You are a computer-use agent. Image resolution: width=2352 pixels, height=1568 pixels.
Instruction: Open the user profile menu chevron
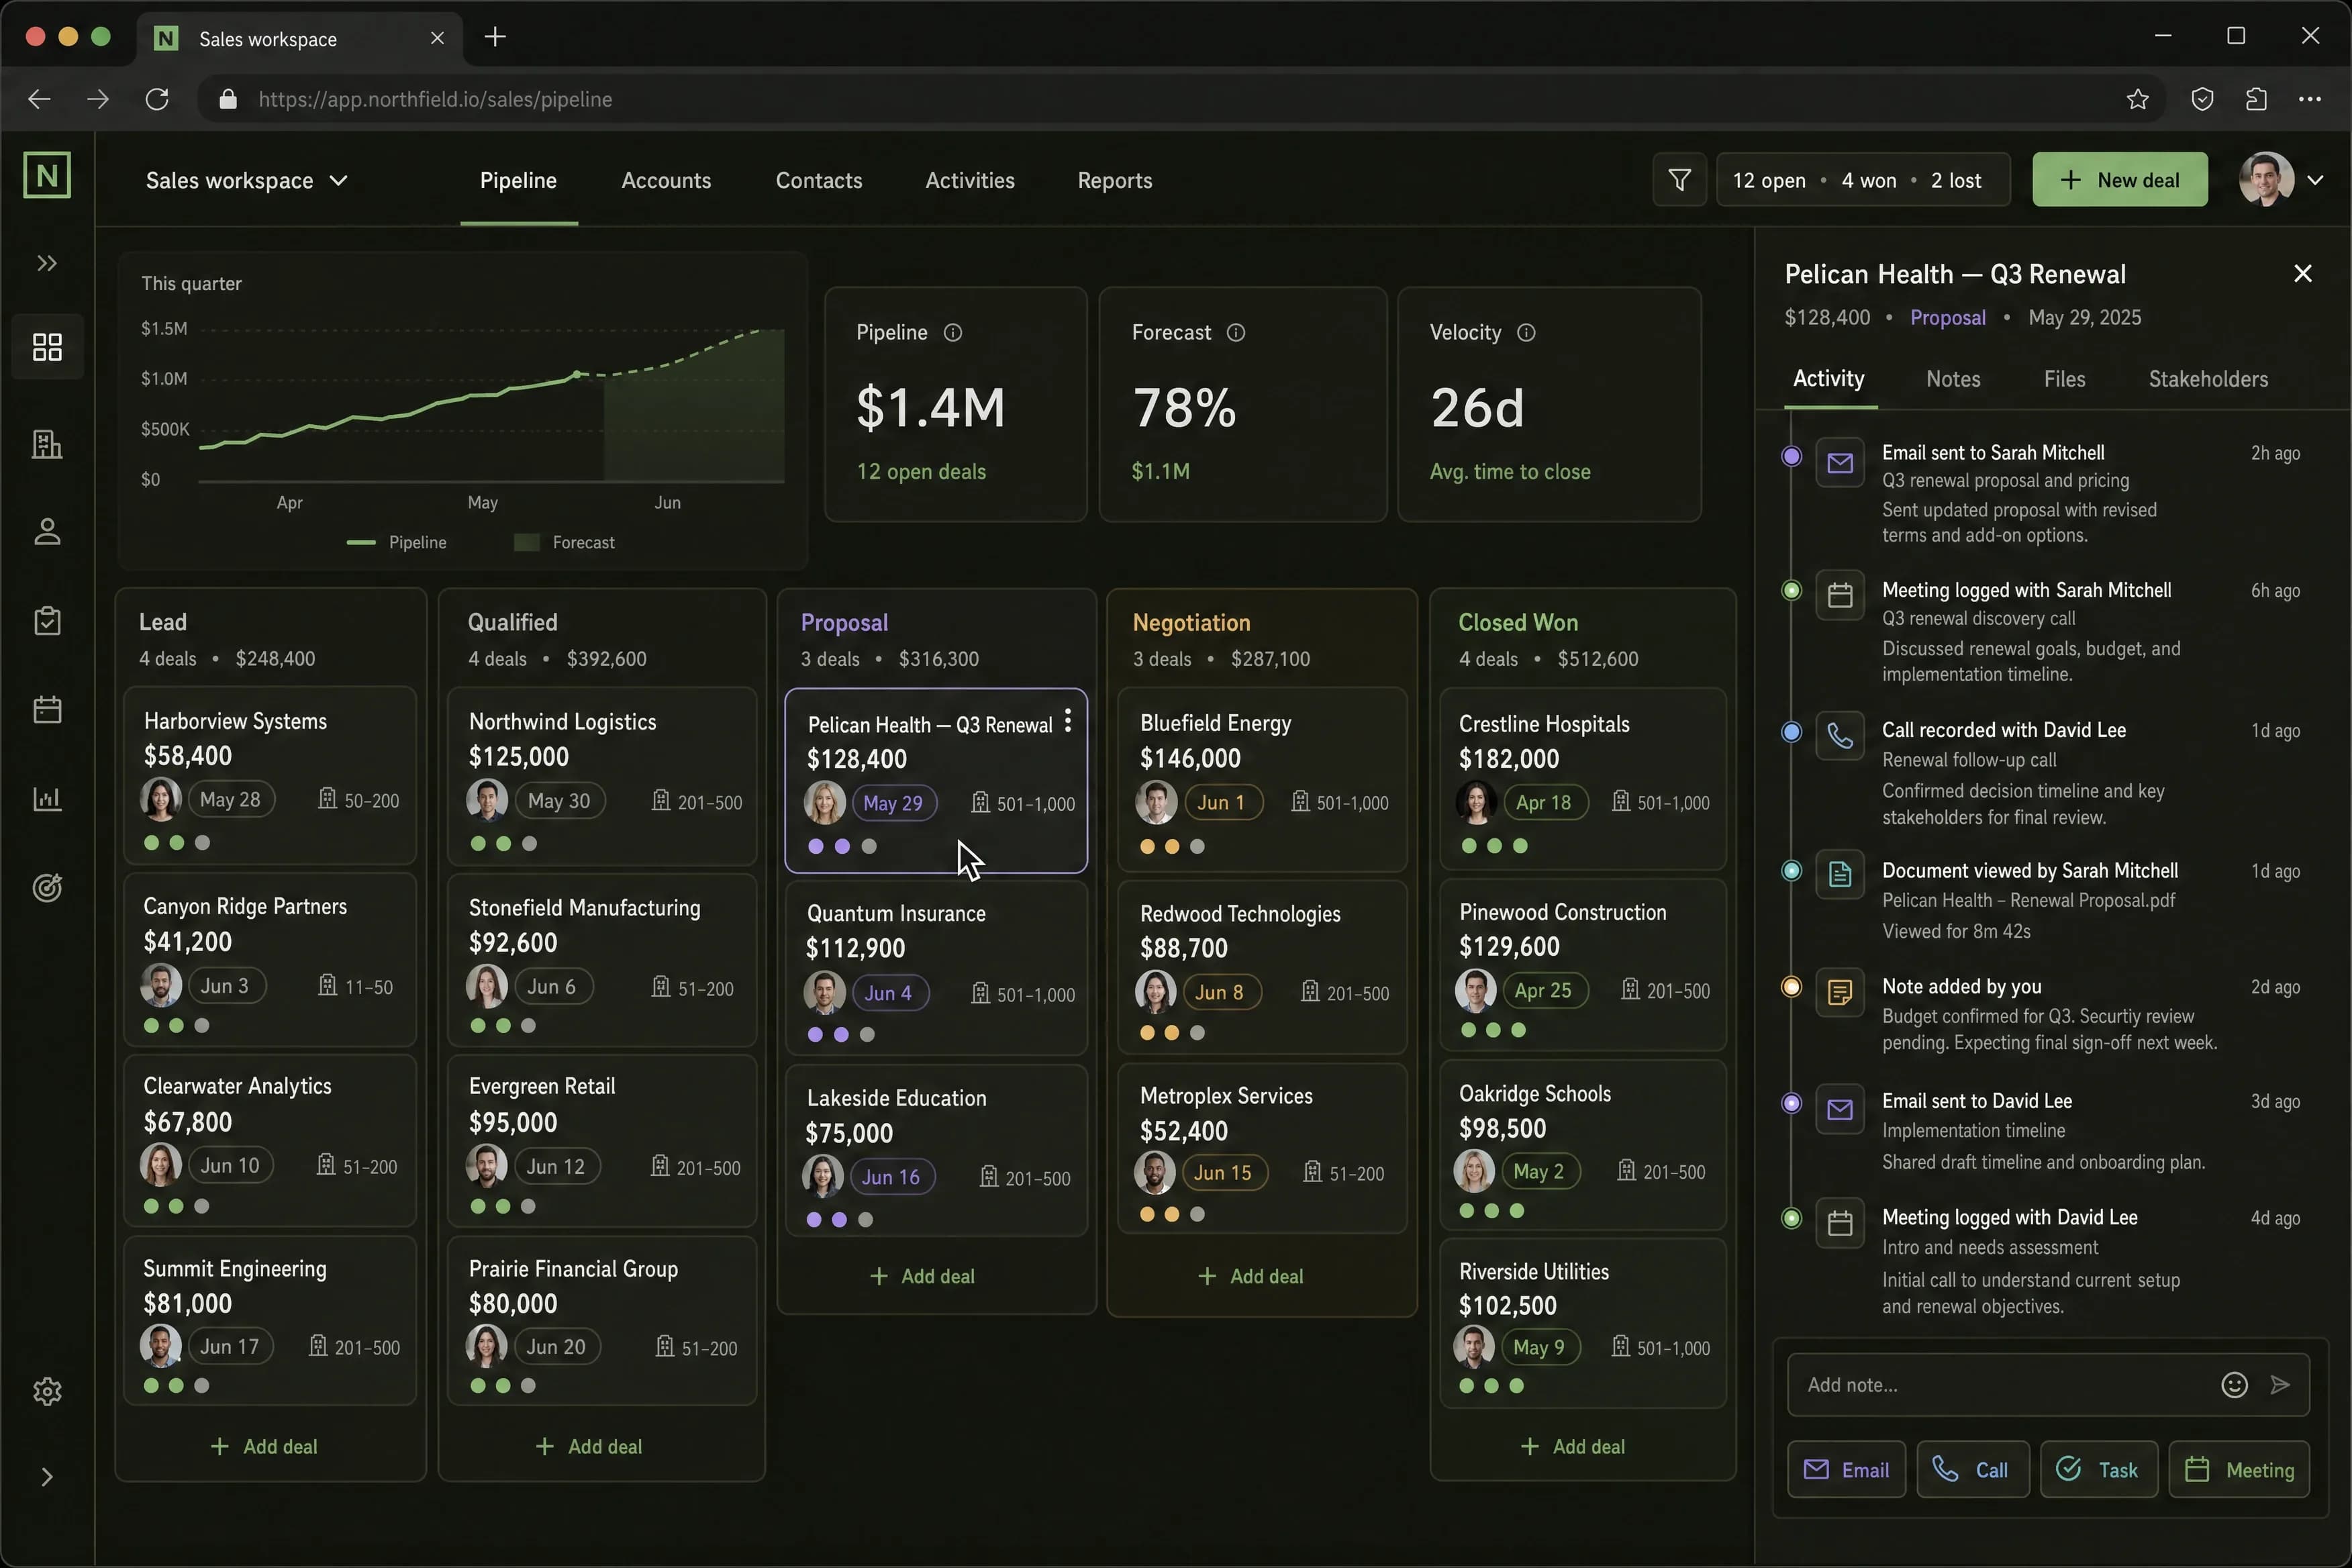tap(2315, 180)
